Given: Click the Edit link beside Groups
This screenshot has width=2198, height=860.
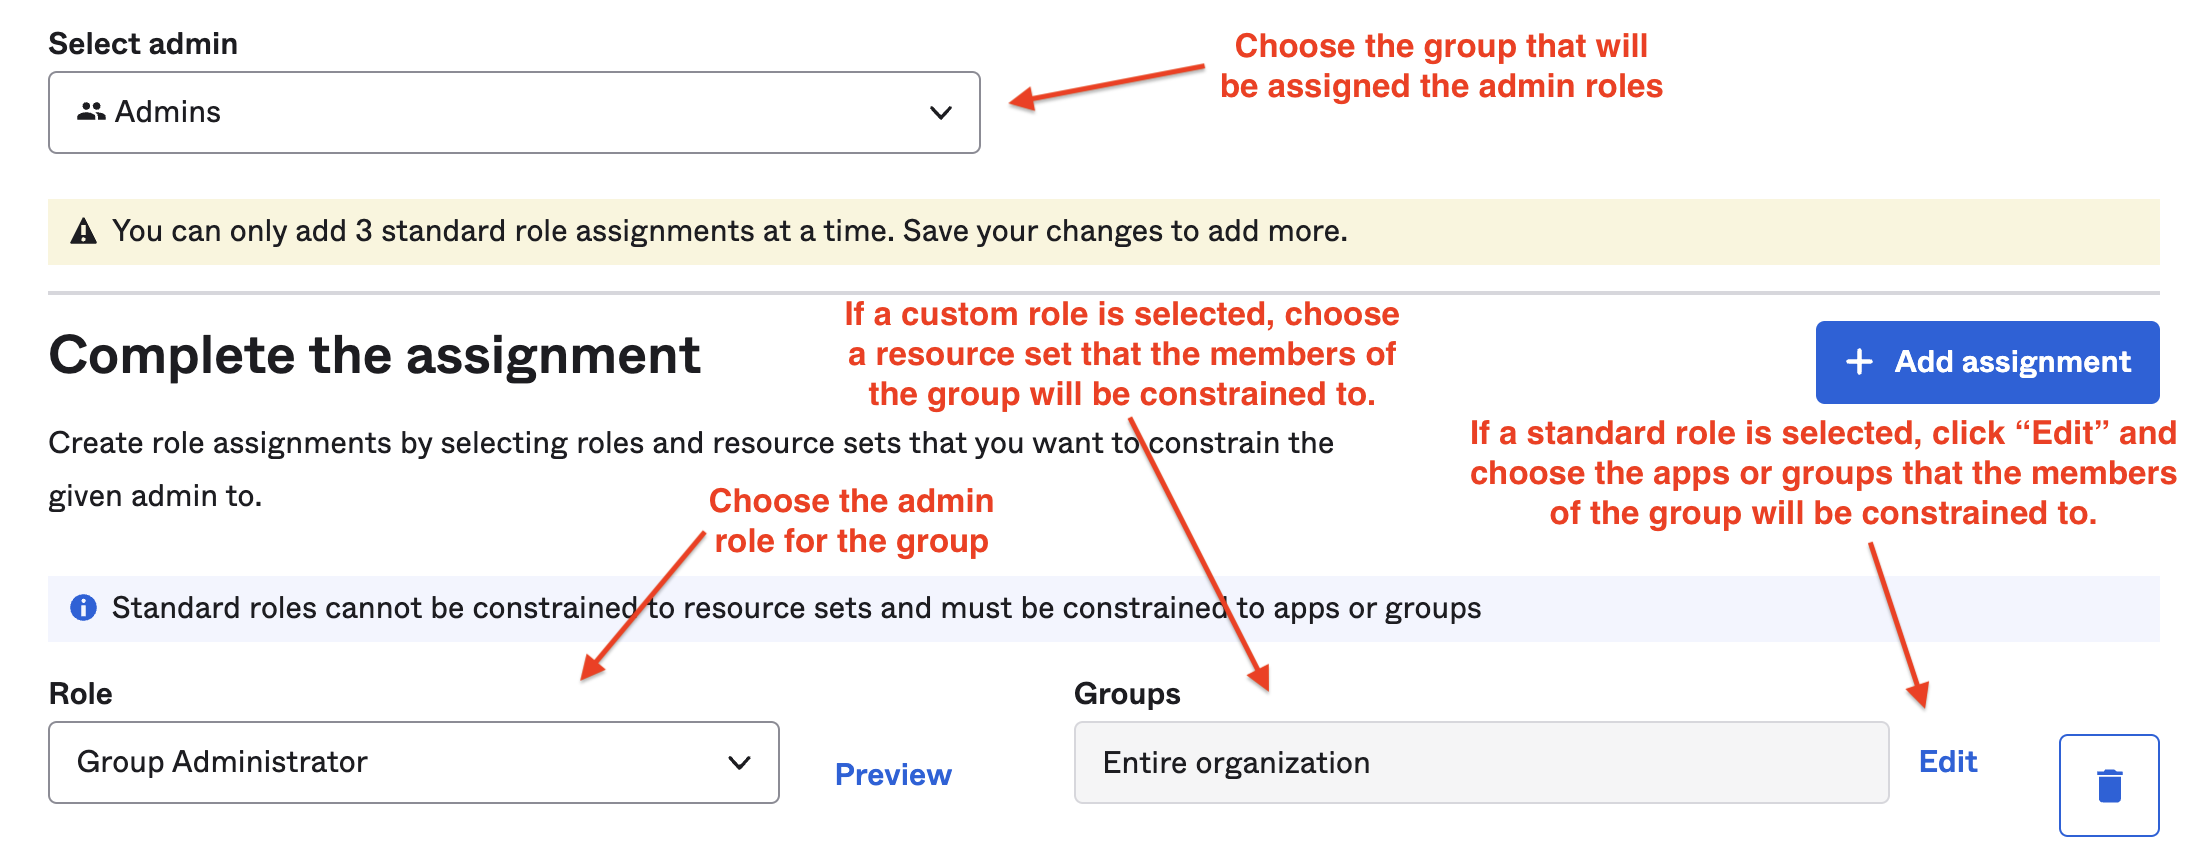Looking at the screenshot, I should (1947, 762).
